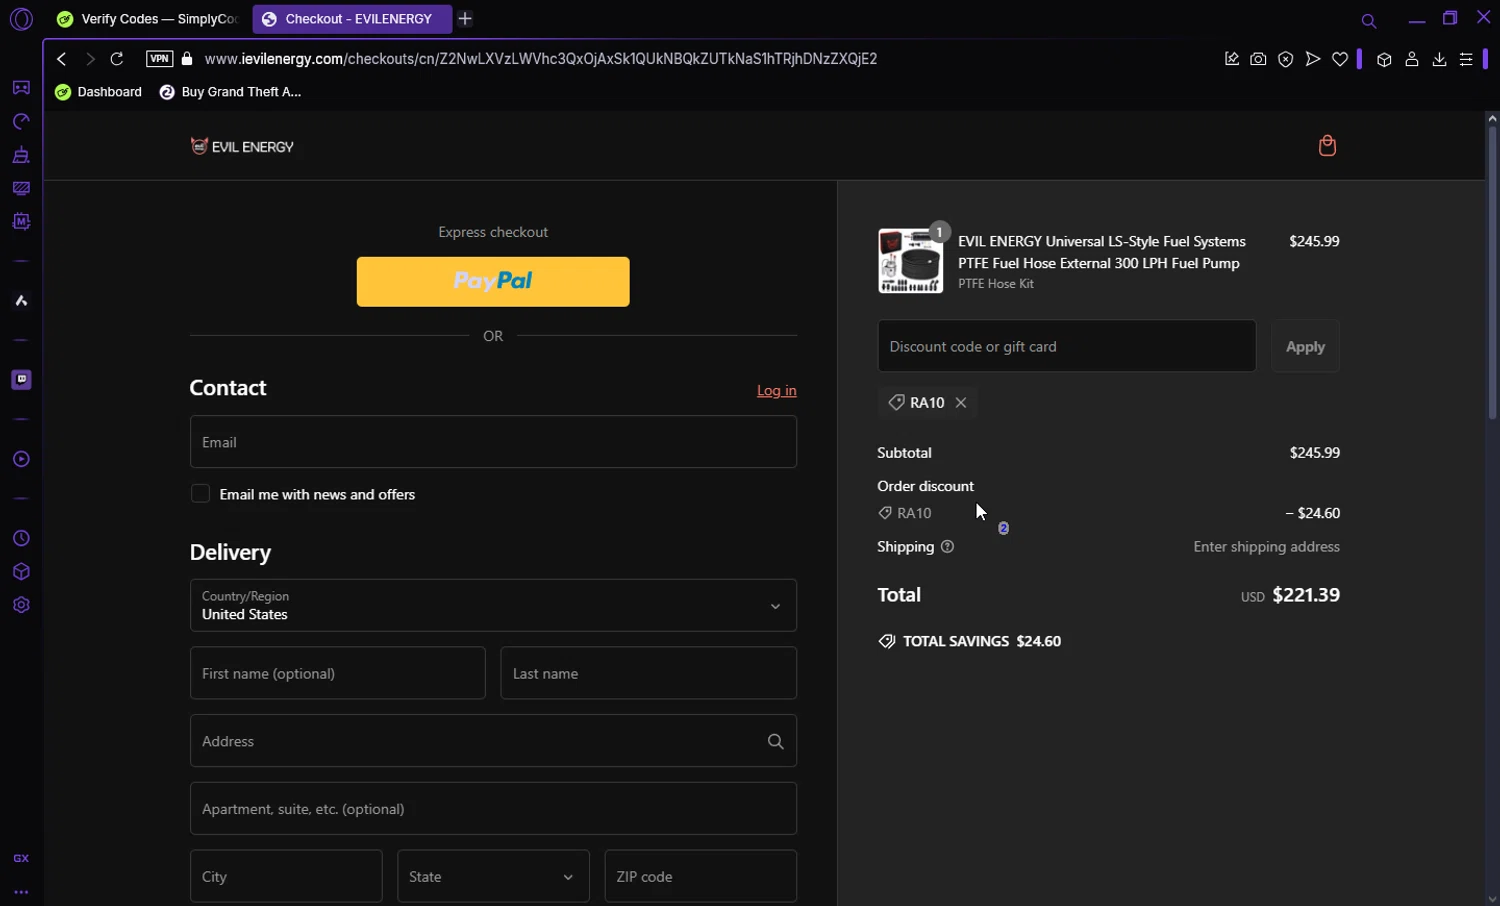Click the TOTAL SAVINGS $24.60 text

pyautogui.click(x=982, y=641)
